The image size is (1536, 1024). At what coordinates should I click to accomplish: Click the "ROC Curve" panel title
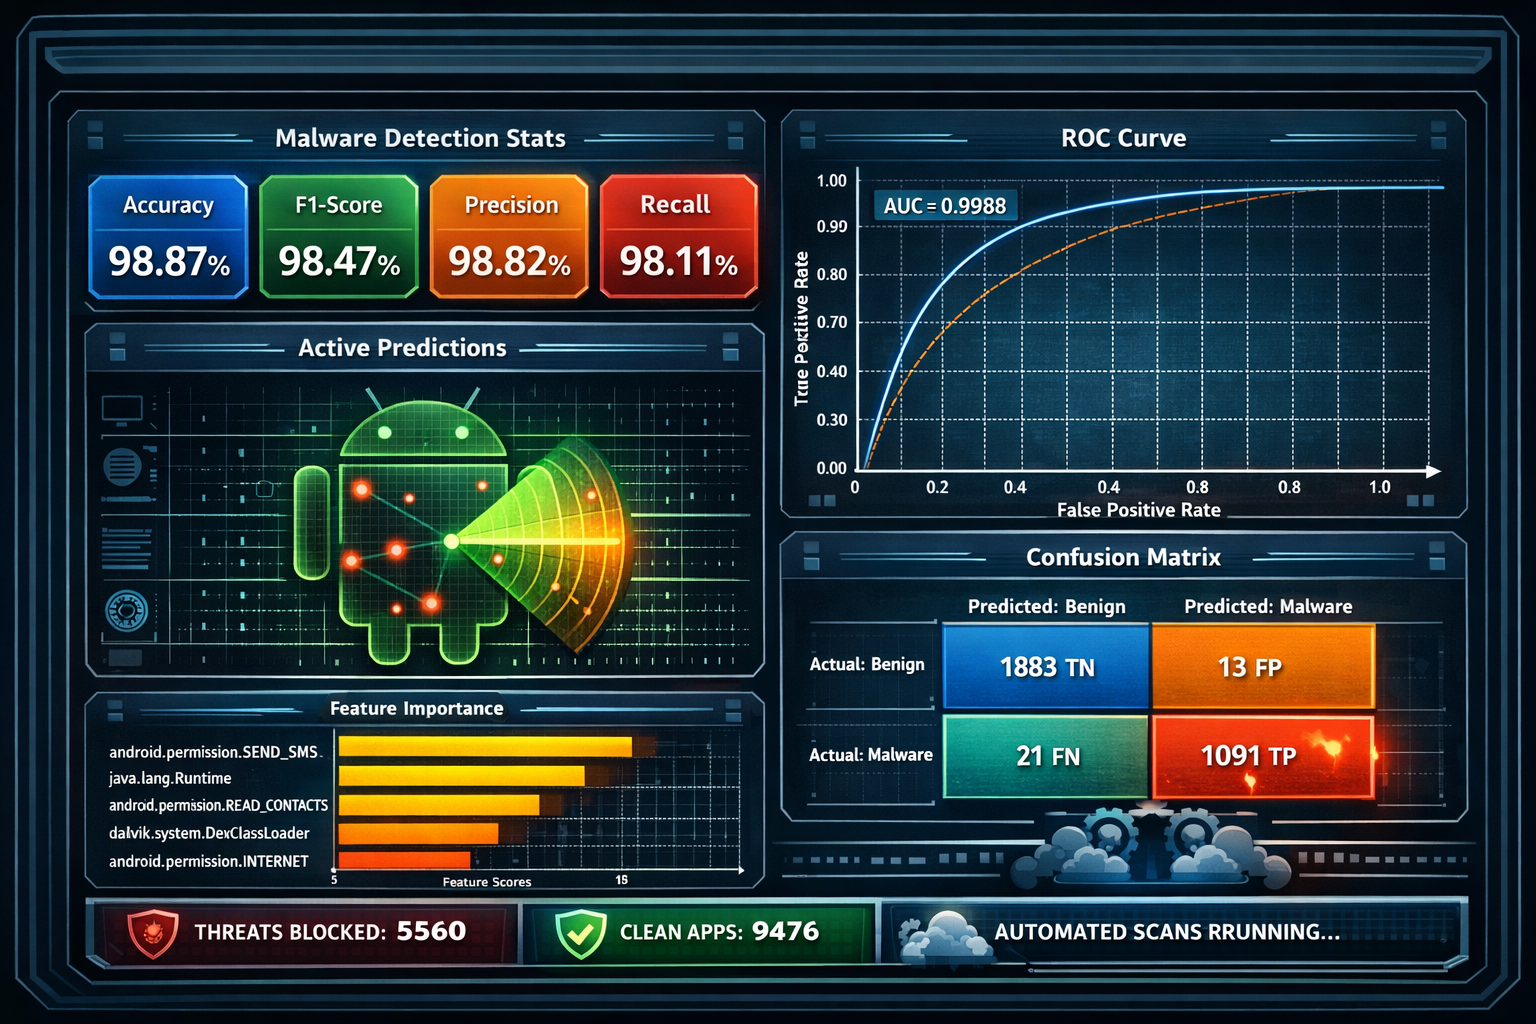coord(1124,138)
